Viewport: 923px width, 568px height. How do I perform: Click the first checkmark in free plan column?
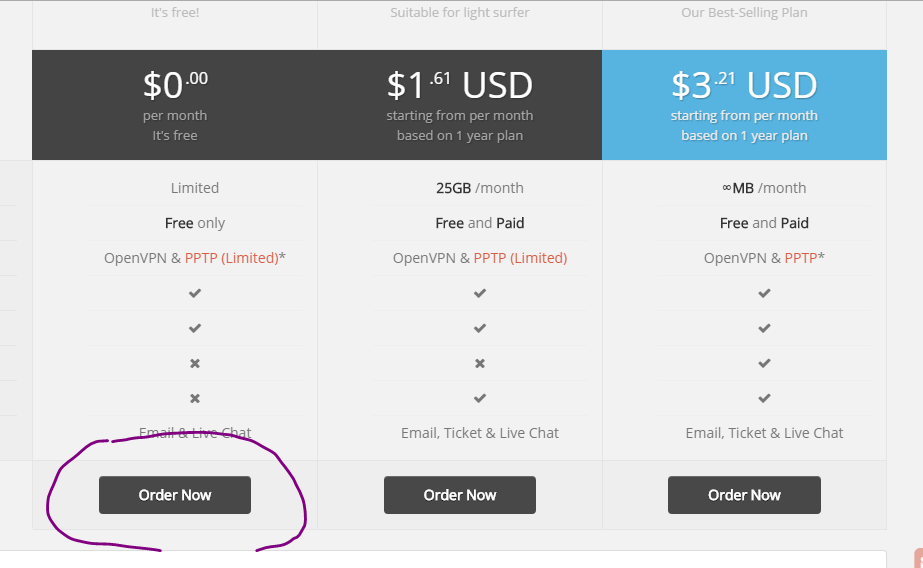[195, 293]
